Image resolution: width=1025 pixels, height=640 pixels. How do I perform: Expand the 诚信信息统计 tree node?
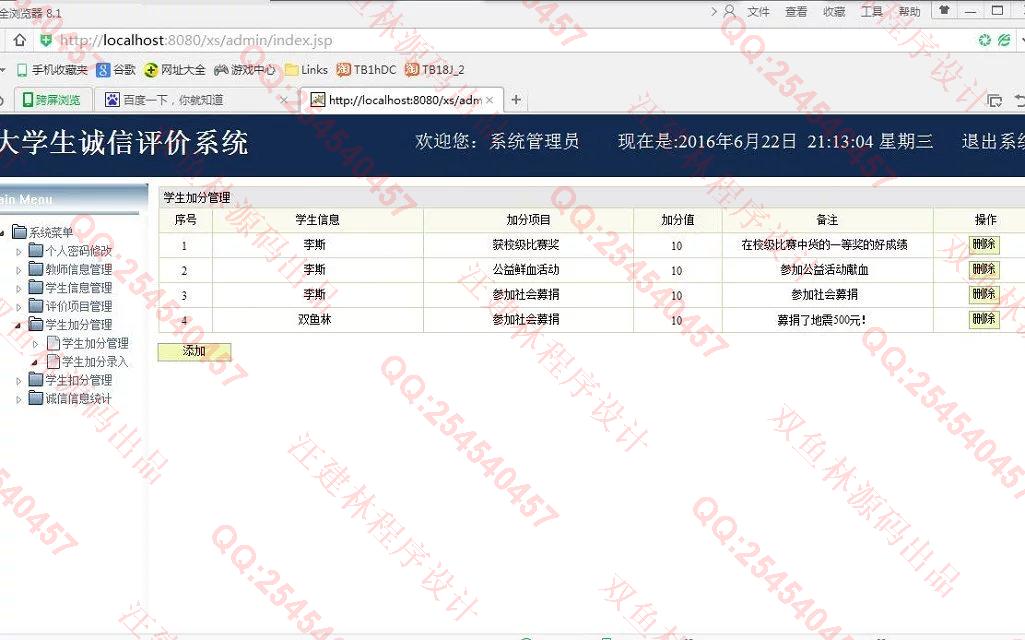(19, 399)
